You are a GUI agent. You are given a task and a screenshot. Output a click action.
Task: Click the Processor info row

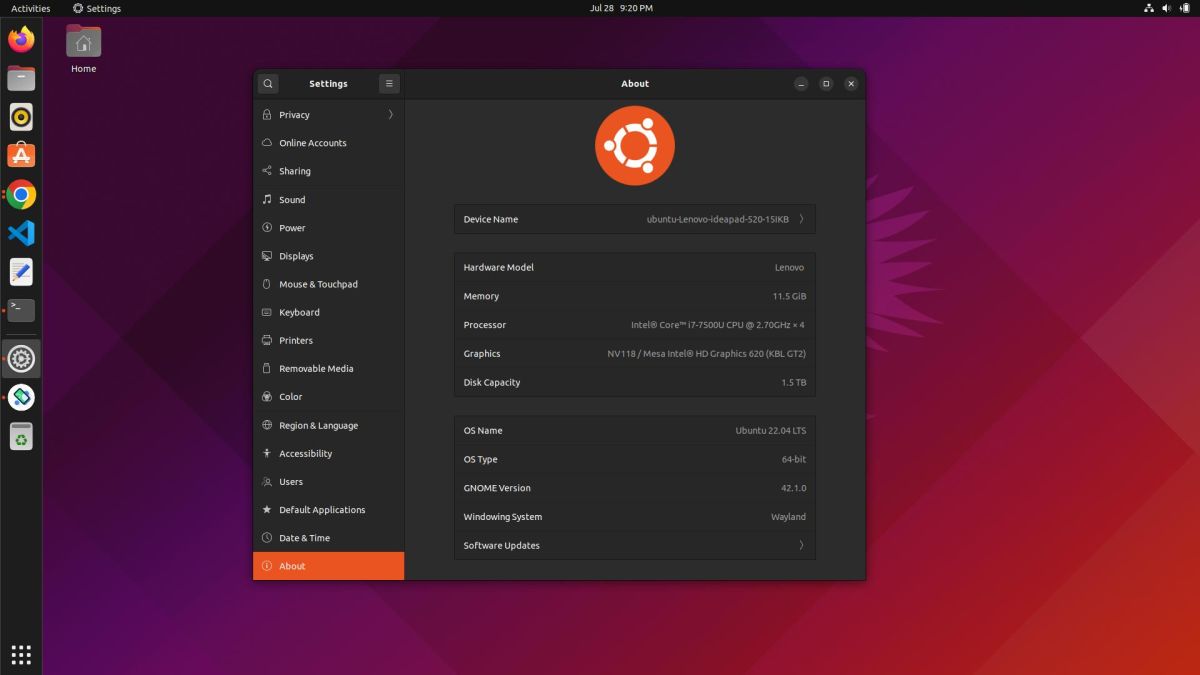635,325
